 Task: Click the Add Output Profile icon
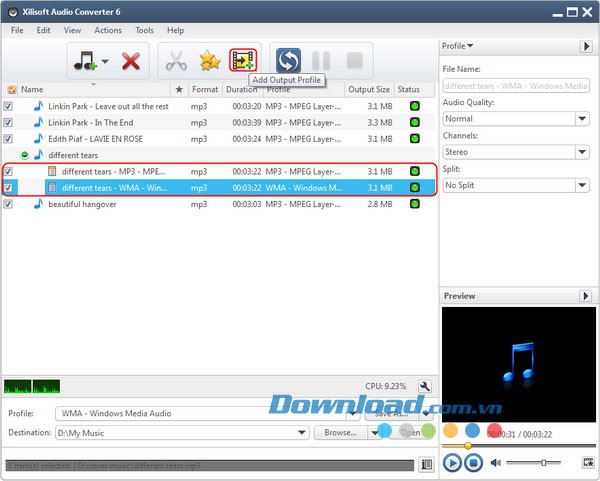coord(243,60)
